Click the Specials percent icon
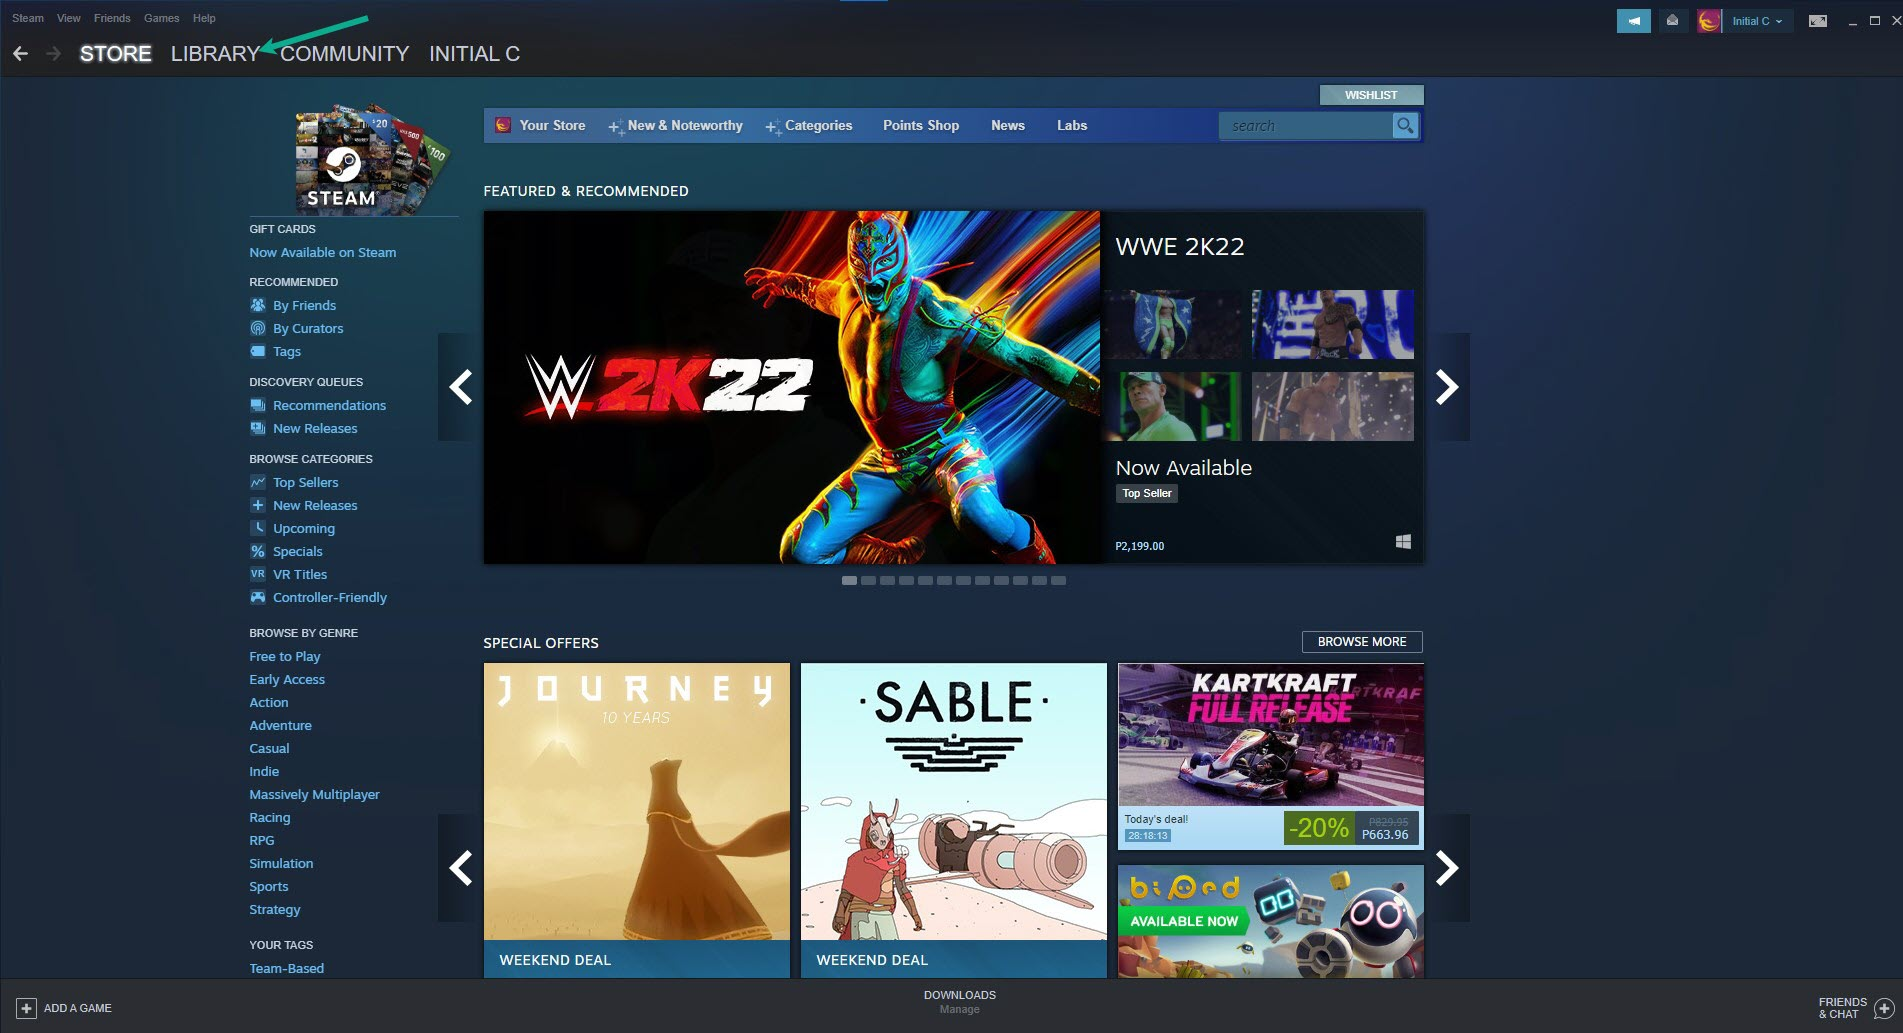 [x=258, y=551]
